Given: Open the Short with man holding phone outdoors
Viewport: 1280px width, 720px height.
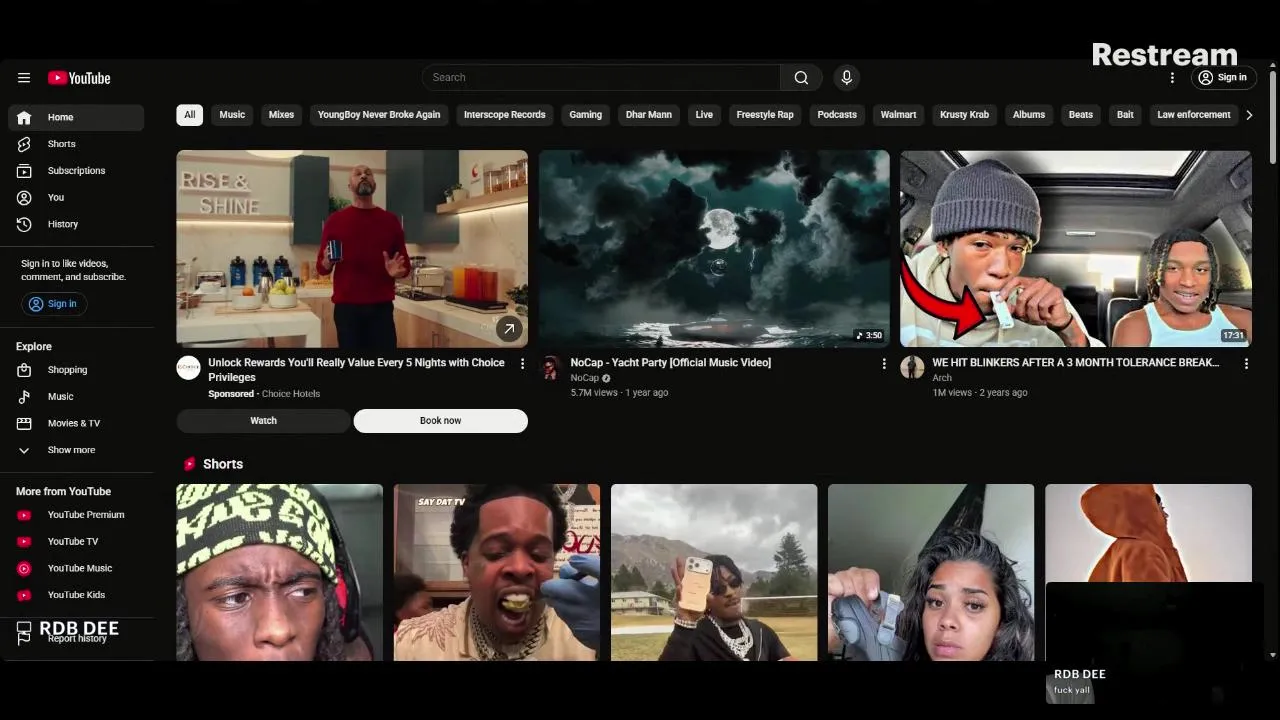Looking at the screenshot, I should click(x=714, y=572).
